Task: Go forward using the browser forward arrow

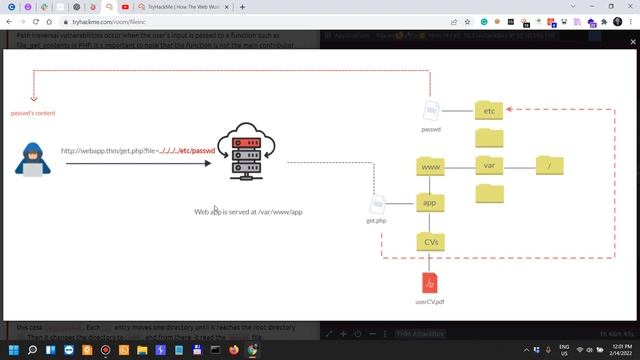Action: point(22,22)
